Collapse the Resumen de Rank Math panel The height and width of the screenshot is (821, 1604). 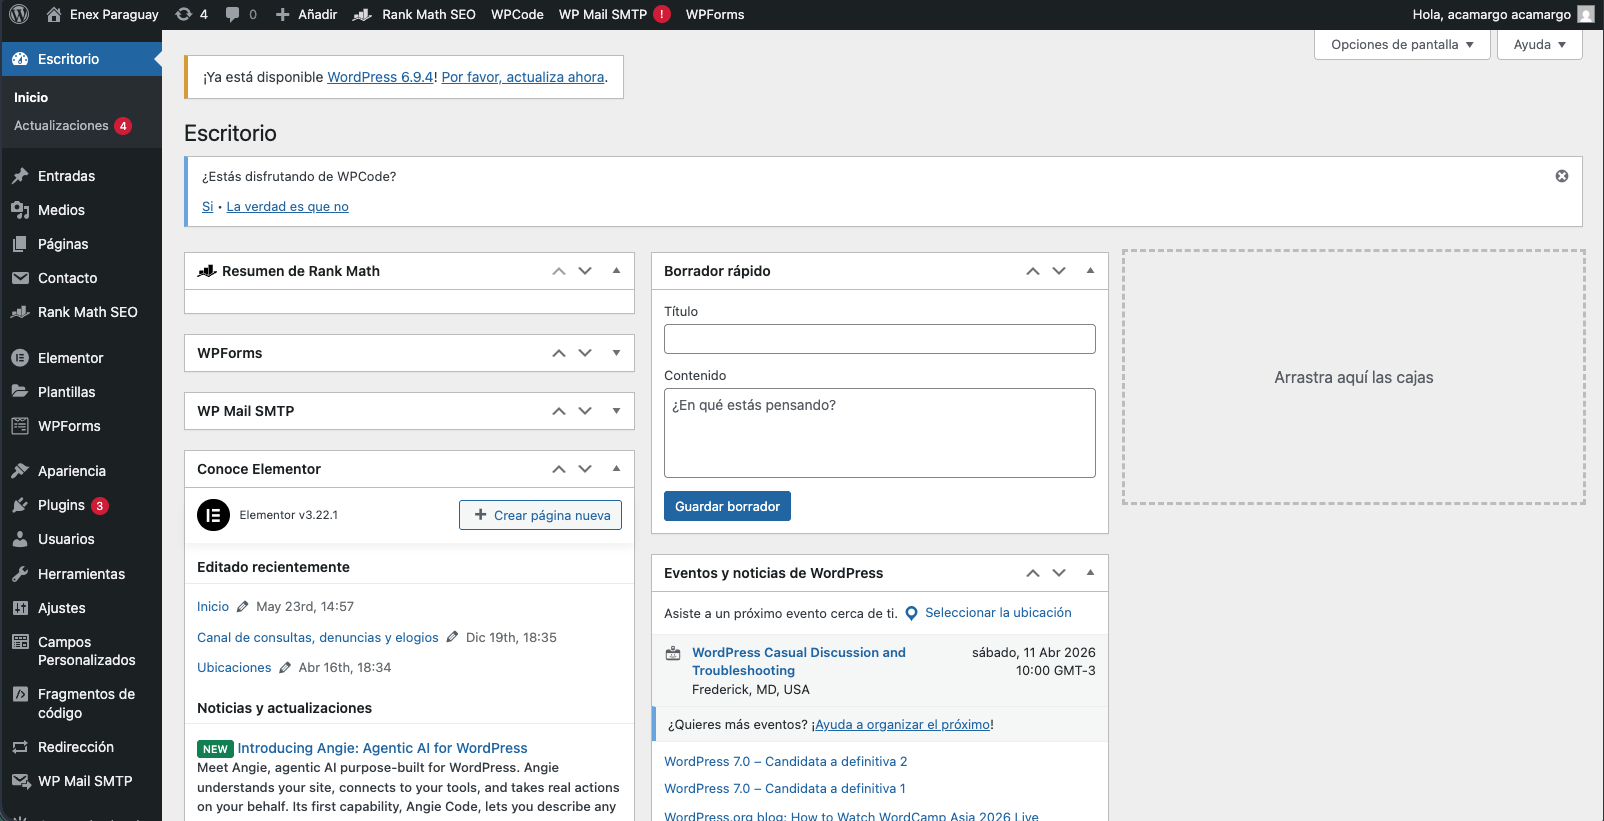[x=616, y=271]
